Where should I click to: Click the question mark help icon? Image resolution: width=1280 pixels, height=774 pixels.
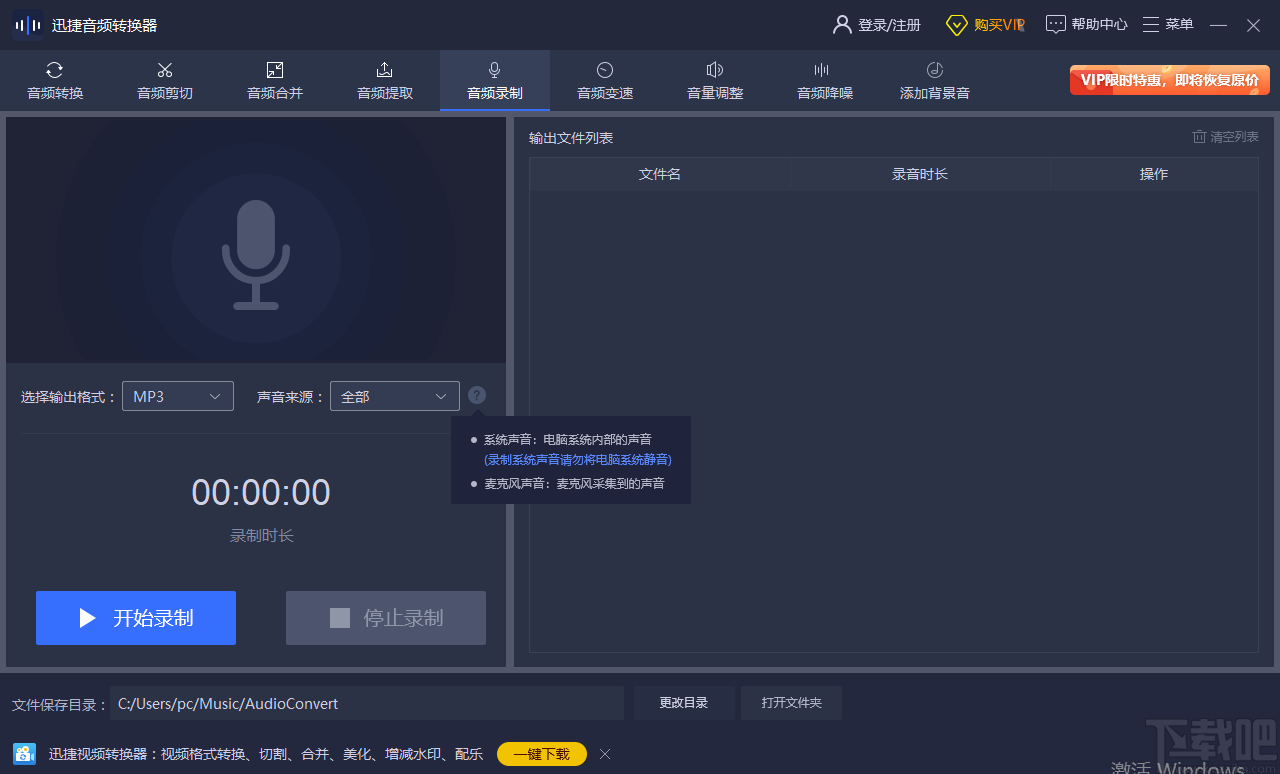click(476, 395)
